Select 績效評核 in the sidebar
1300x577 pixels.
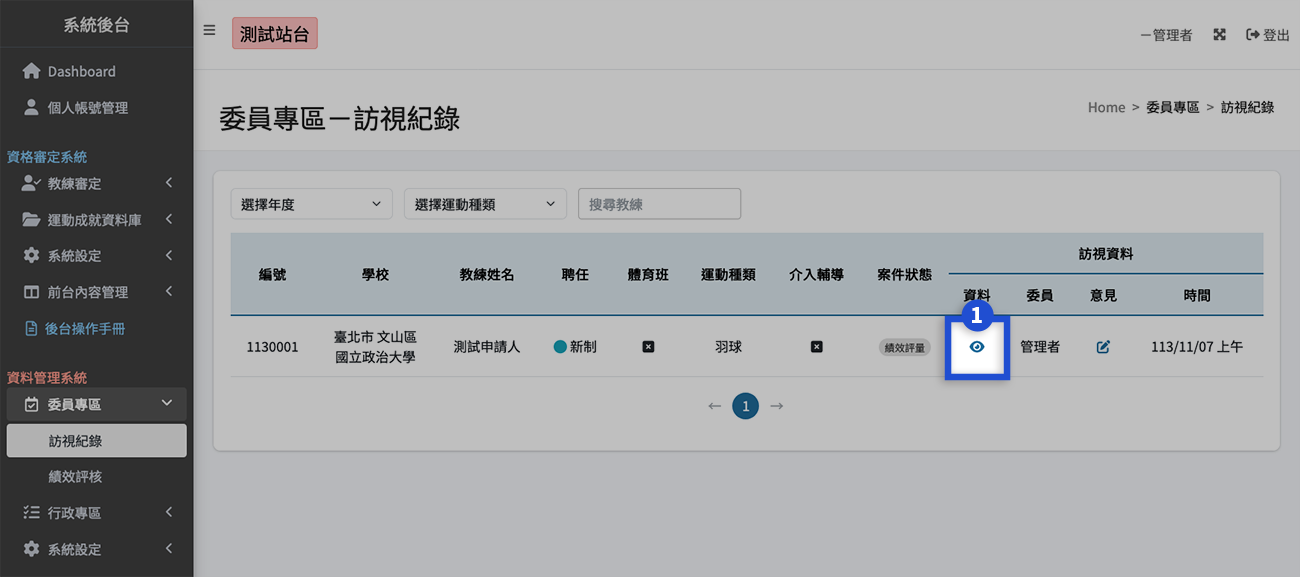75,477
